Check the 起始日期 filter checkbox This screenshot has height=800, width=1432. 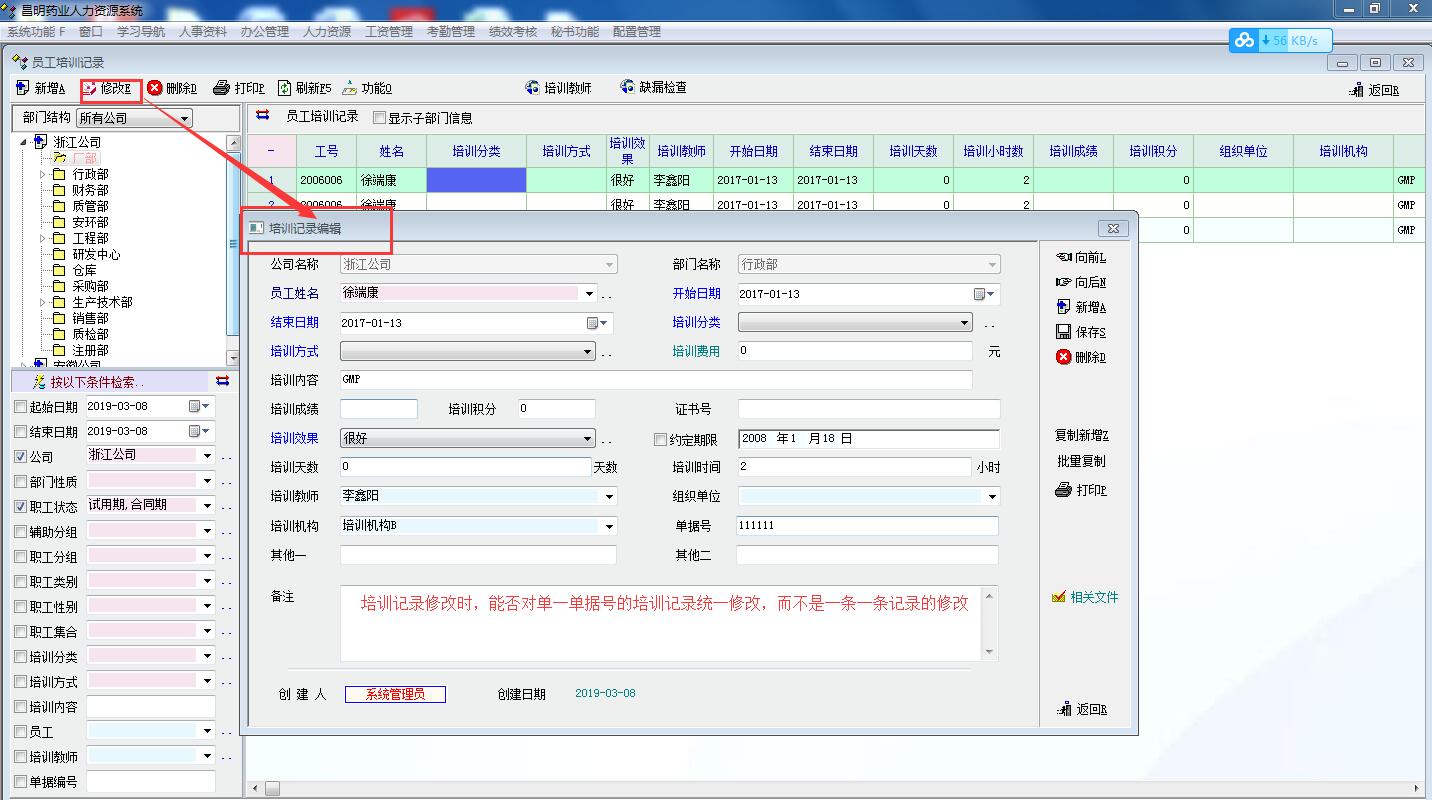coord(21,407)
